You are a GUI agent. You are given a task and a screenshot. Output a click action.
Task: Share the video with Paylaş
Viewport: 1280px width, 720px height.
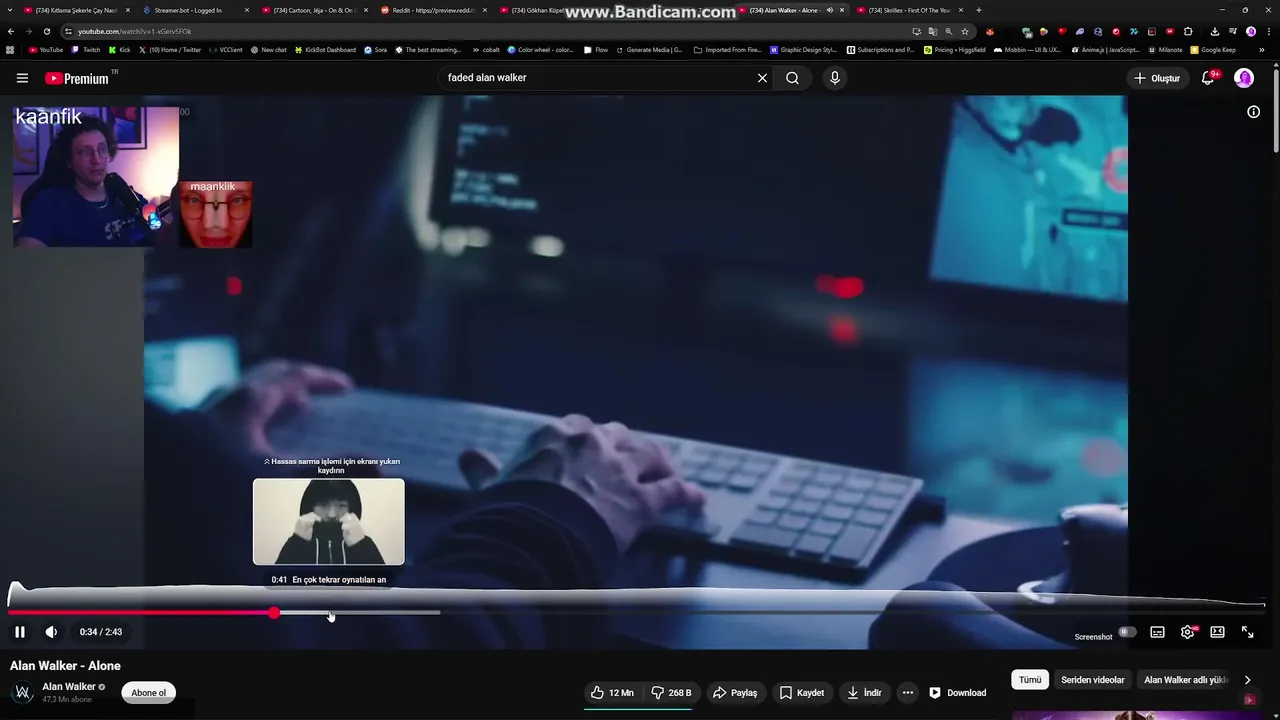point(735,692)
